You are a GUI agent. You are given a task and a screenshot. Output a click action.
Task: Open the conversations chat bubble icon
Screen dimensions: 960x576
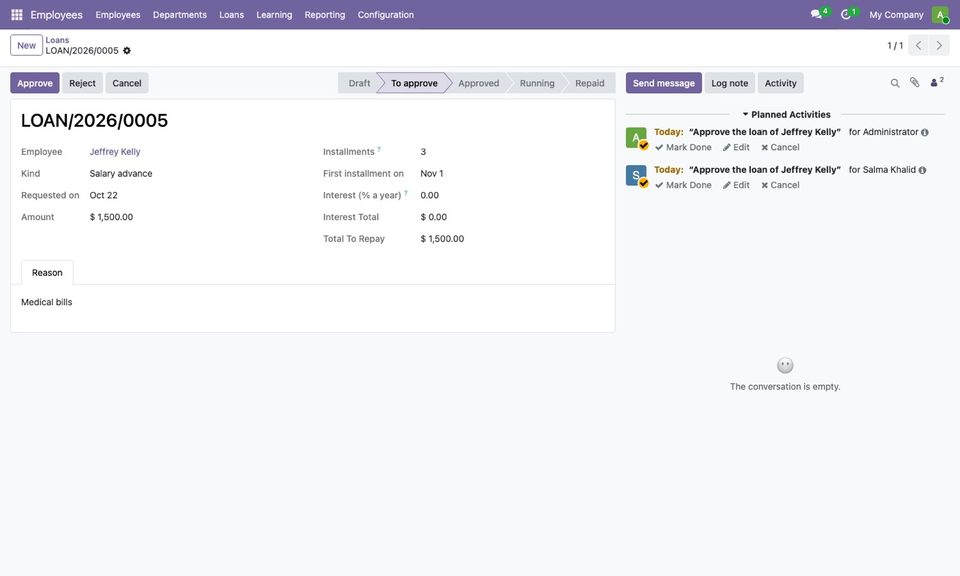coord(816,14)
